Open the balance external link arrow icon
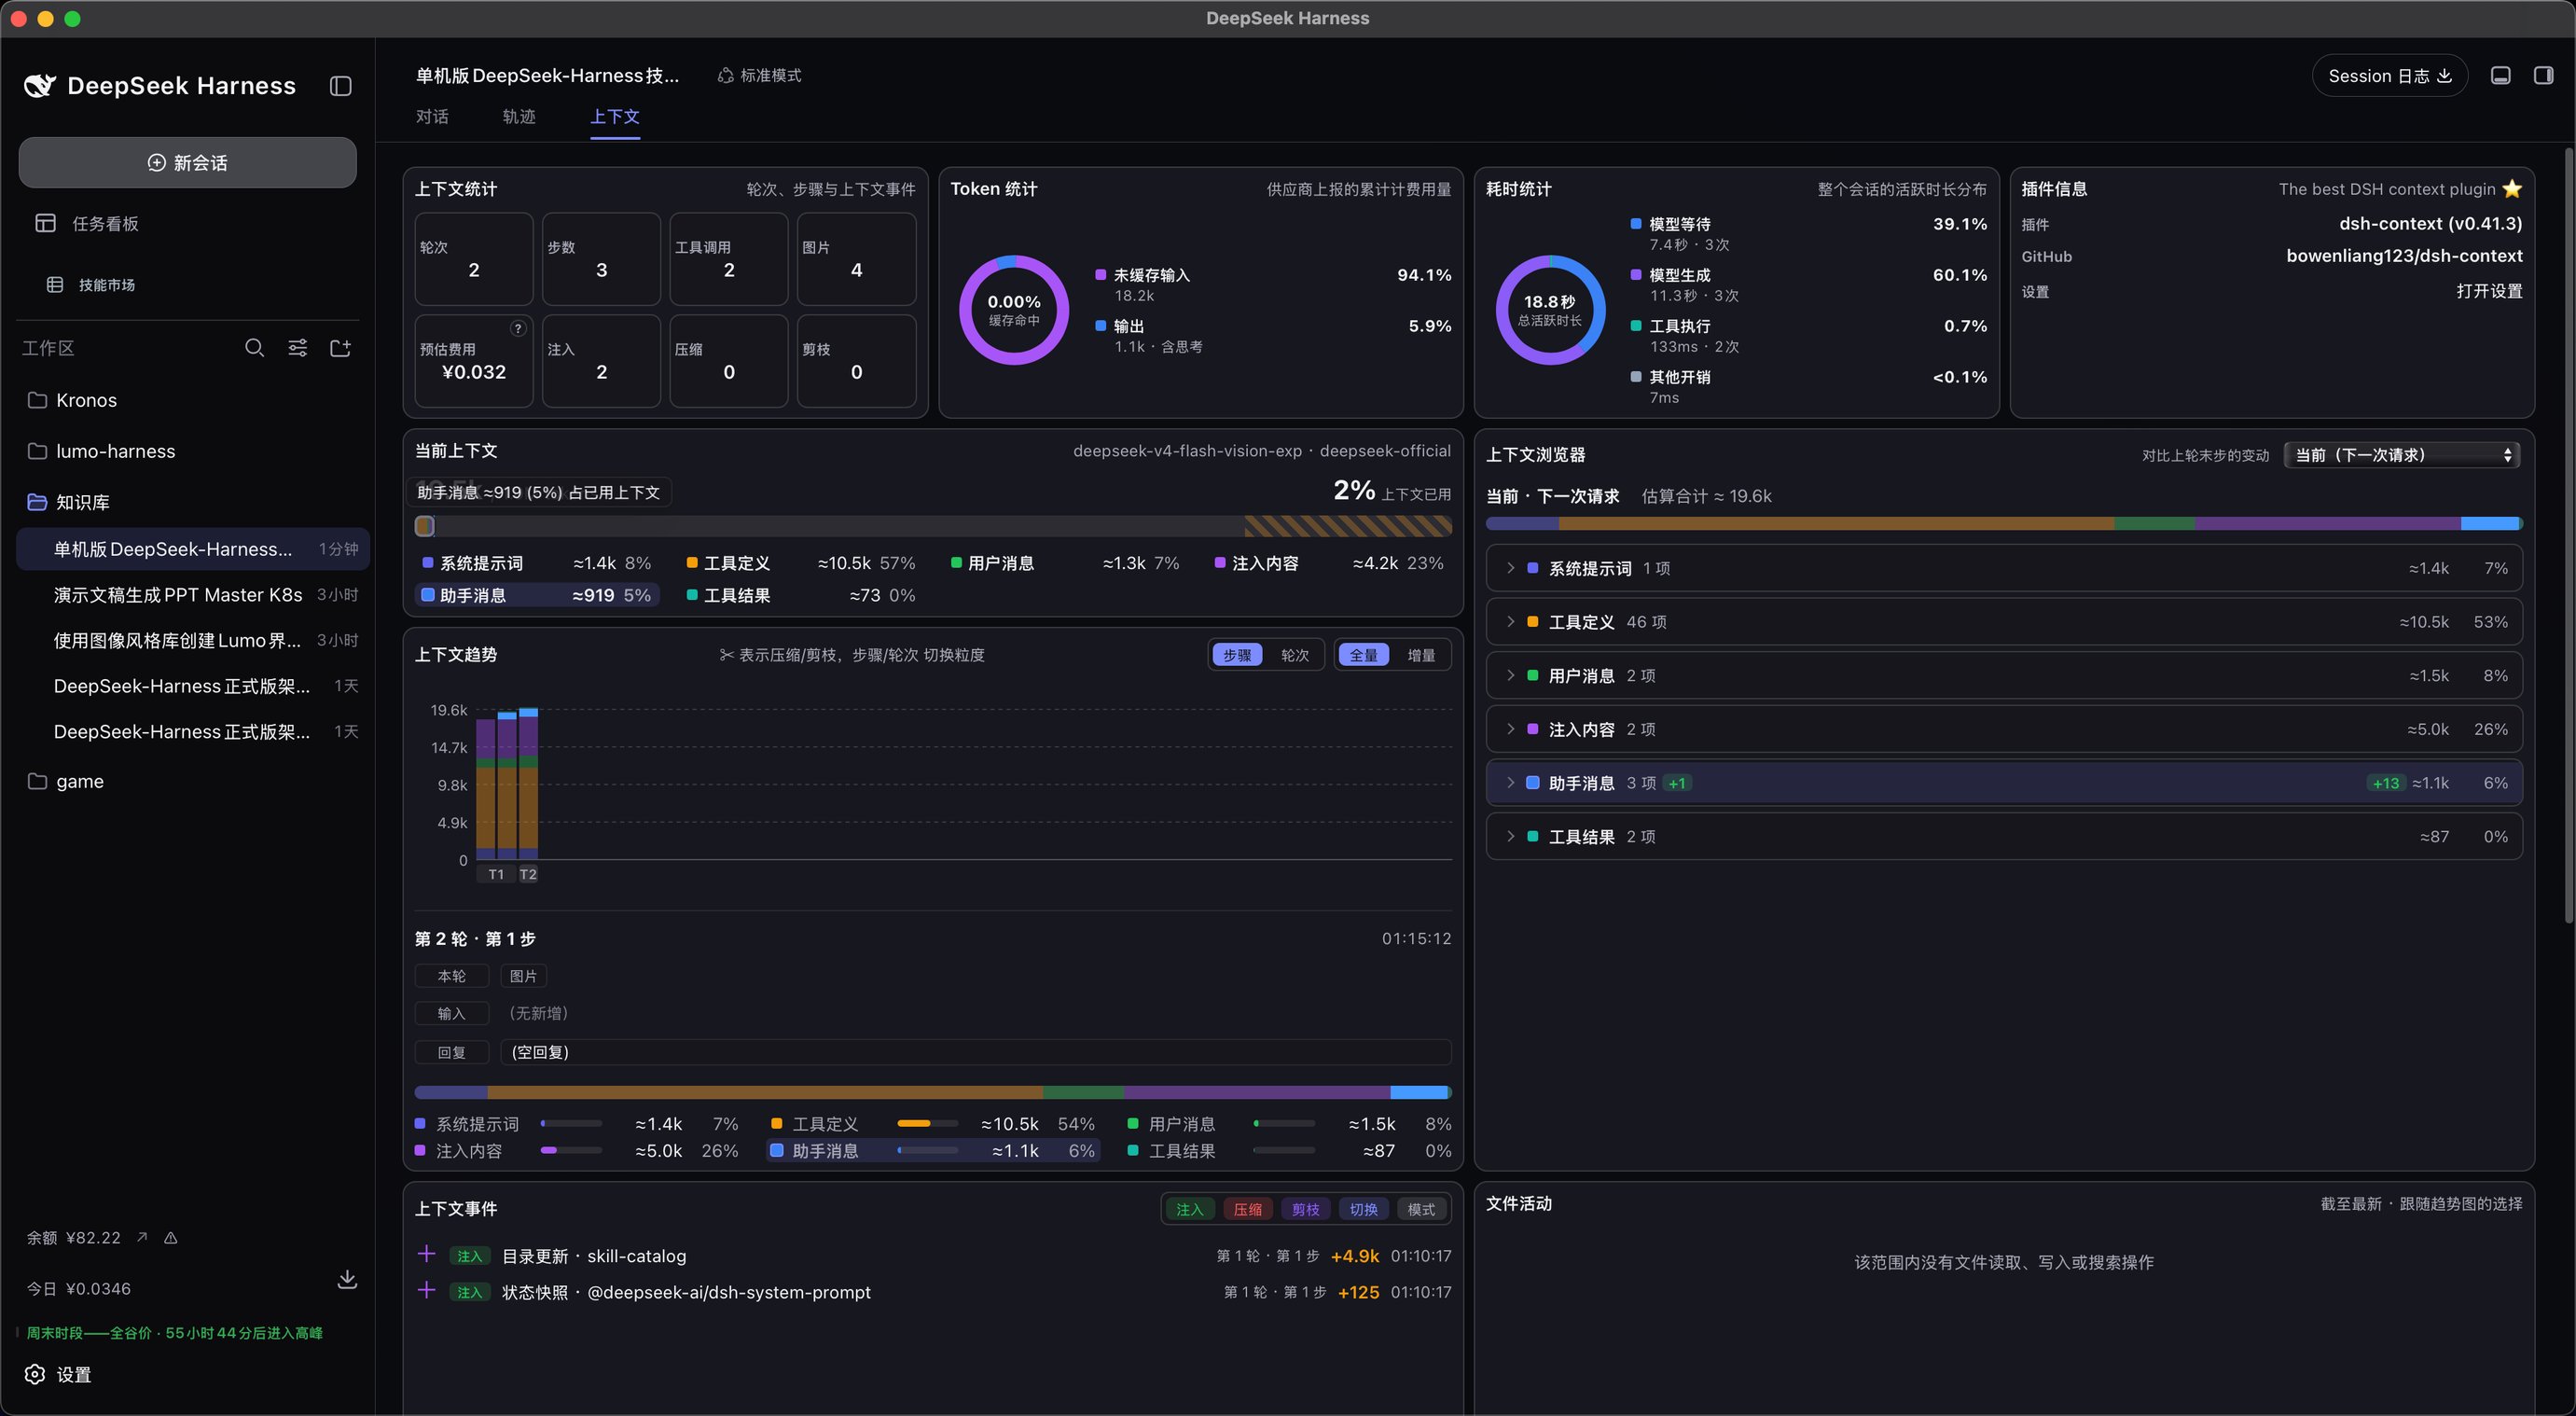The width and height of the screenshot is (2576, 1416). click(142, 1237)
